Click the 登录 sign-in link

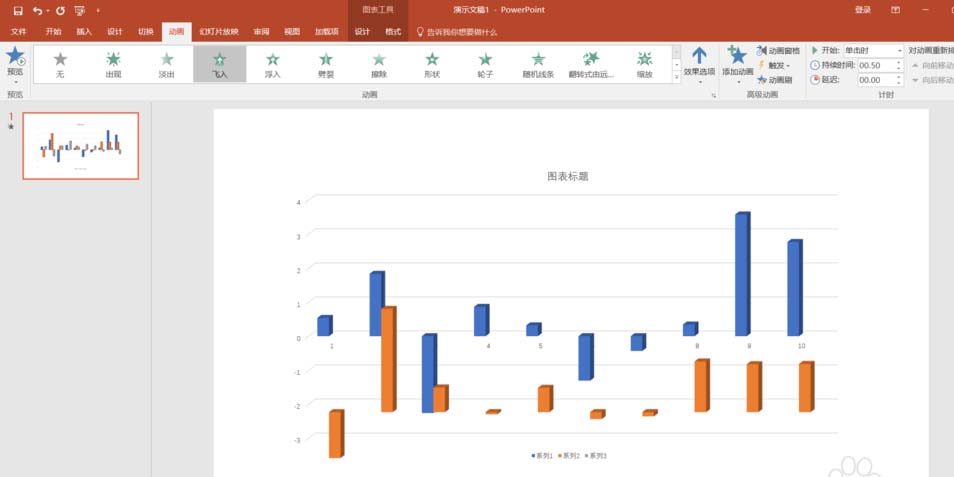click(862, 10)
